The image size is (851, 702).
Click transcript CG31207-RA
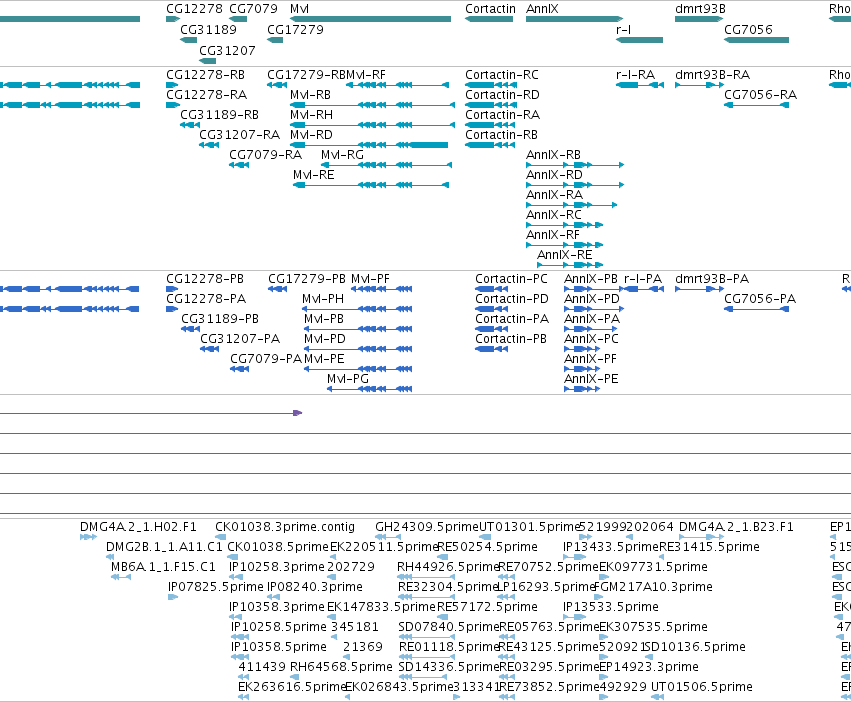(209, 145)
